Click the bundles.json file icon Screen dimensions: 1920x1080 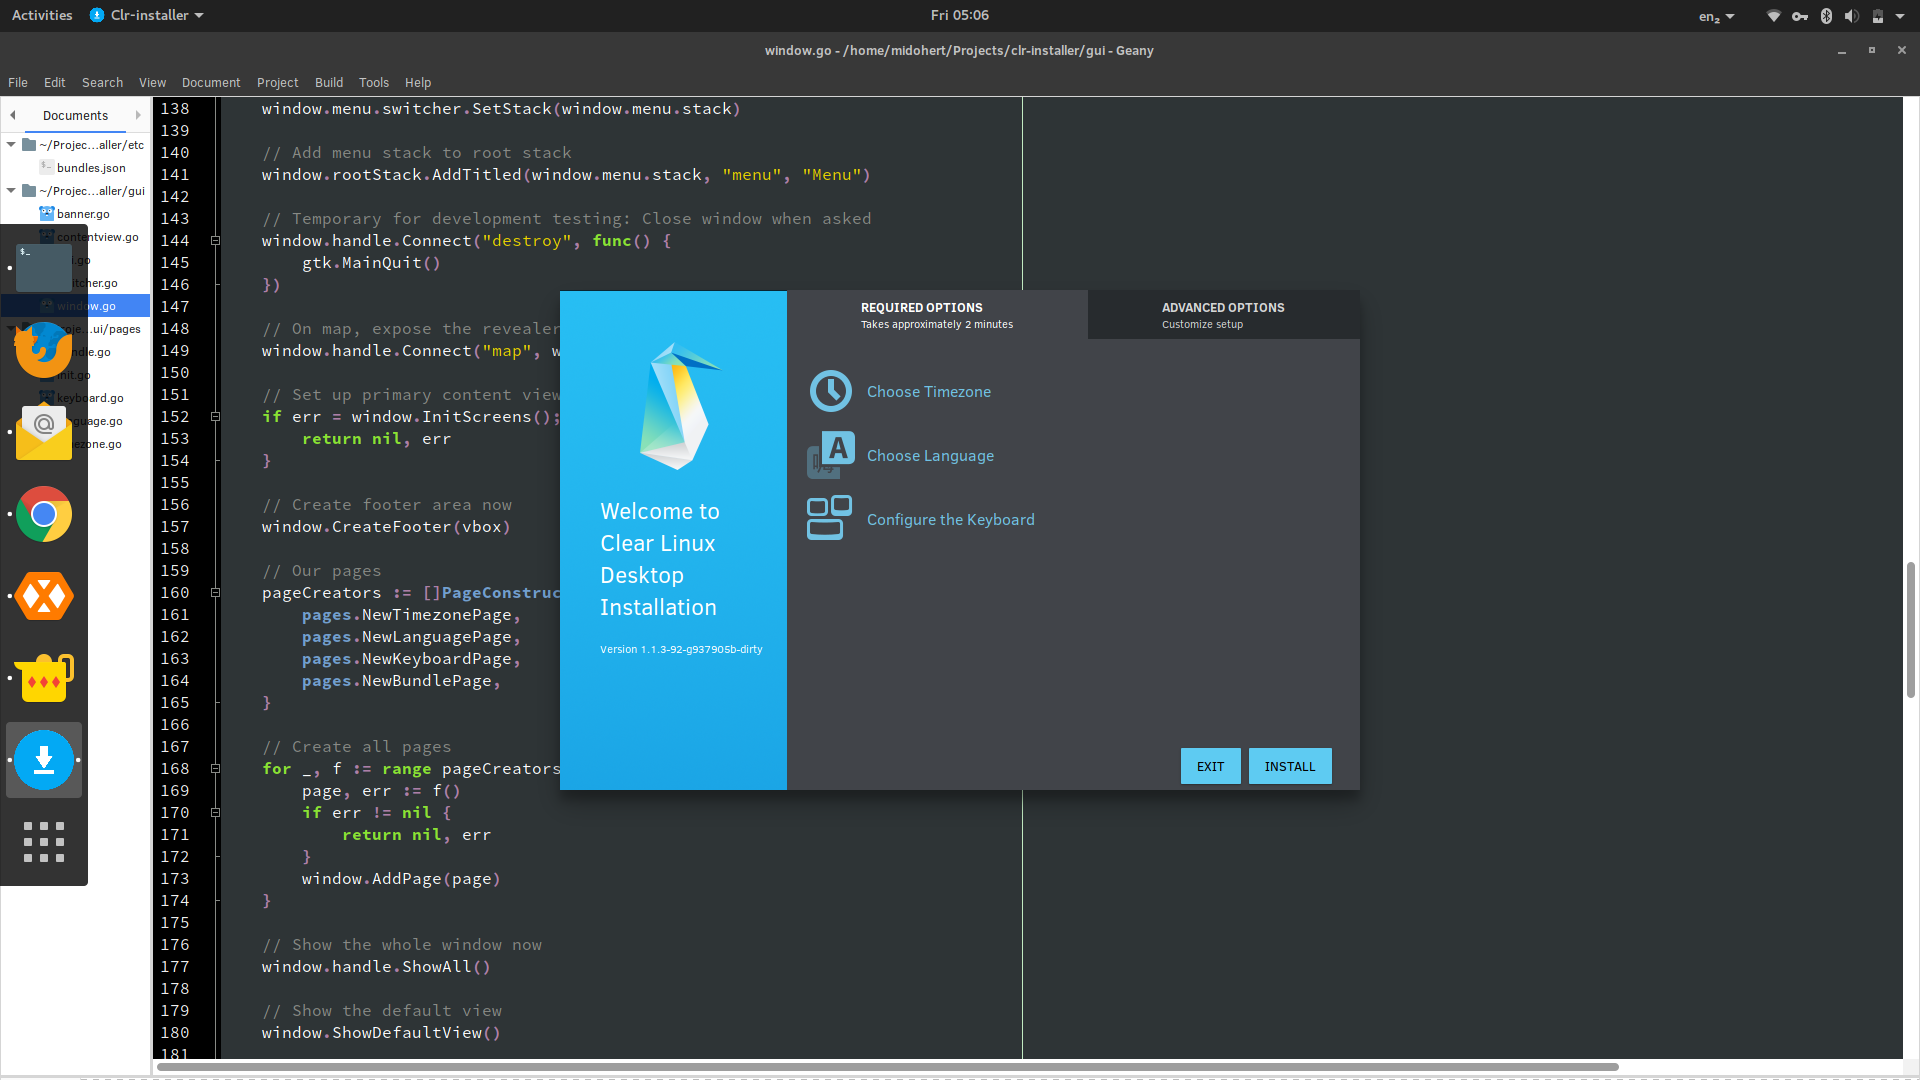(46, 167)
